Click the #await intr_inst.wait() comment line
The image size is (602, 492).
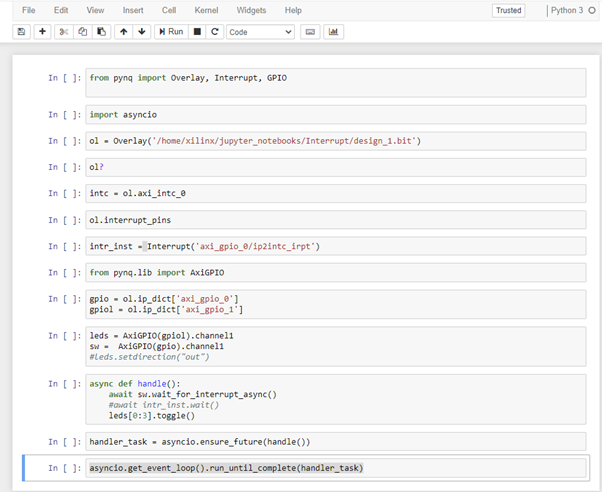pyautogui.click(x=164, y=405)
